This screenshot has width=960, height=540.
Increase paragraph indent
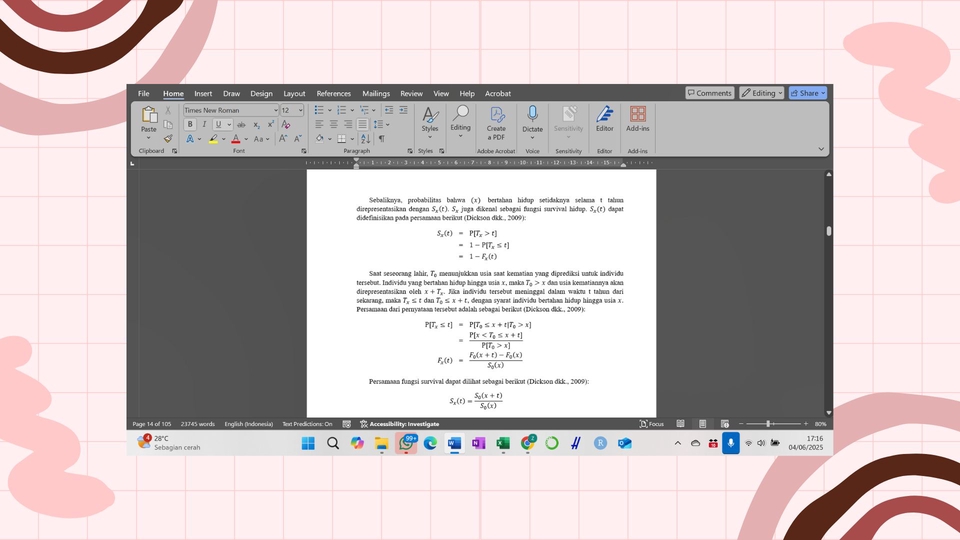[403, 110]
